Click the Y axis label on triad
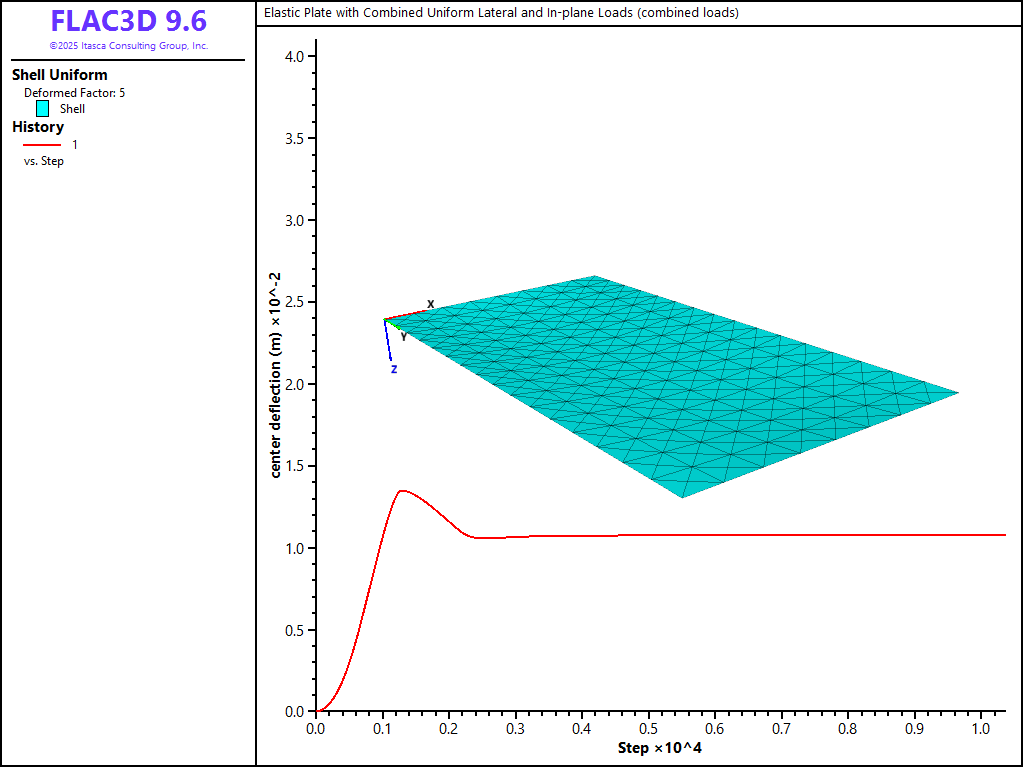 [x=404, y=337]
